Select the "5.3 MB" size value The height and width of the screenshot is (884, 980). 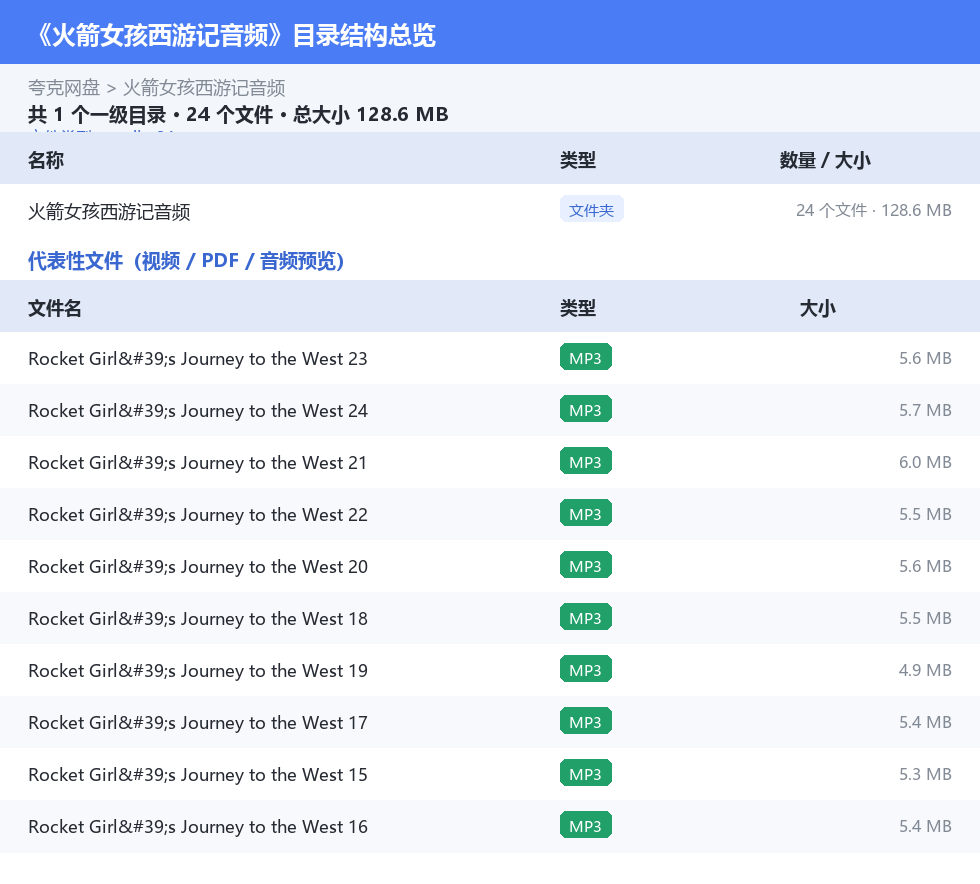click(x=925, y=773)
